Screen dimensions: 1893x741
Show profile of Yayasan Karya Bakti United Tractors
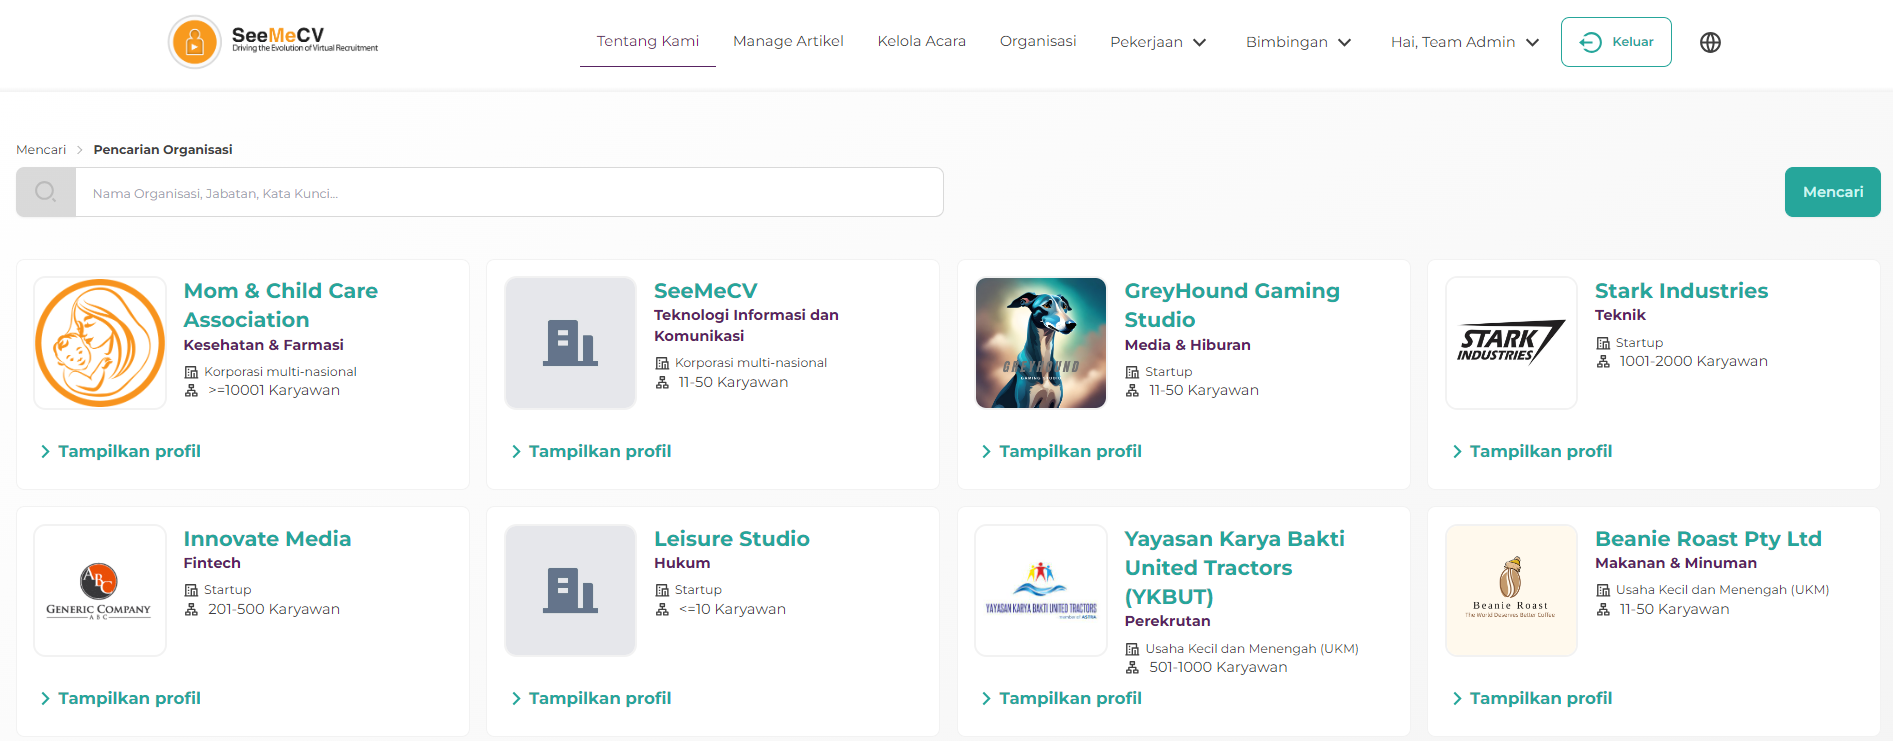1062,699
